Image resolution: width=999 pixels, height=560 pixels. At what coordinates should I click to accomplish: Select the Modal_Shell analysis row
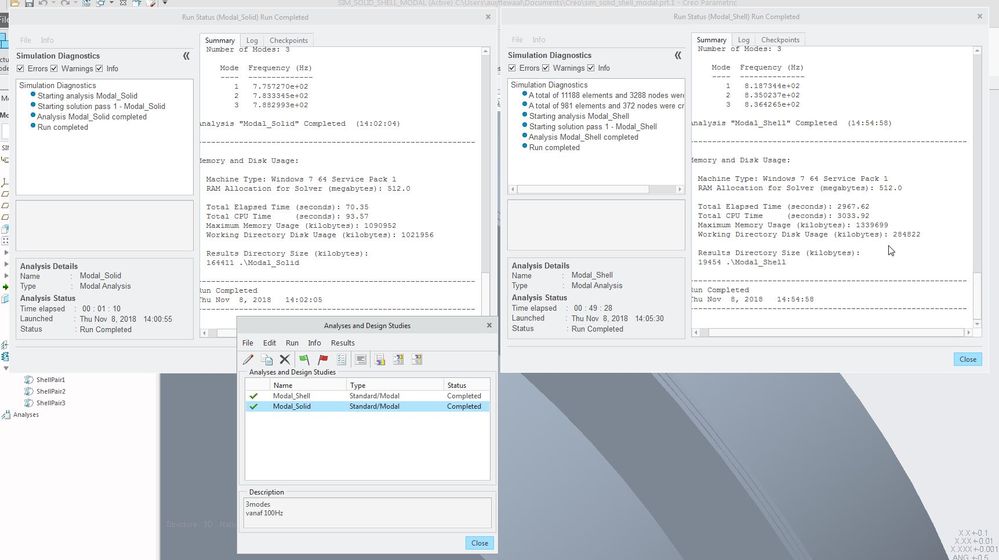(x=292, y=396)
